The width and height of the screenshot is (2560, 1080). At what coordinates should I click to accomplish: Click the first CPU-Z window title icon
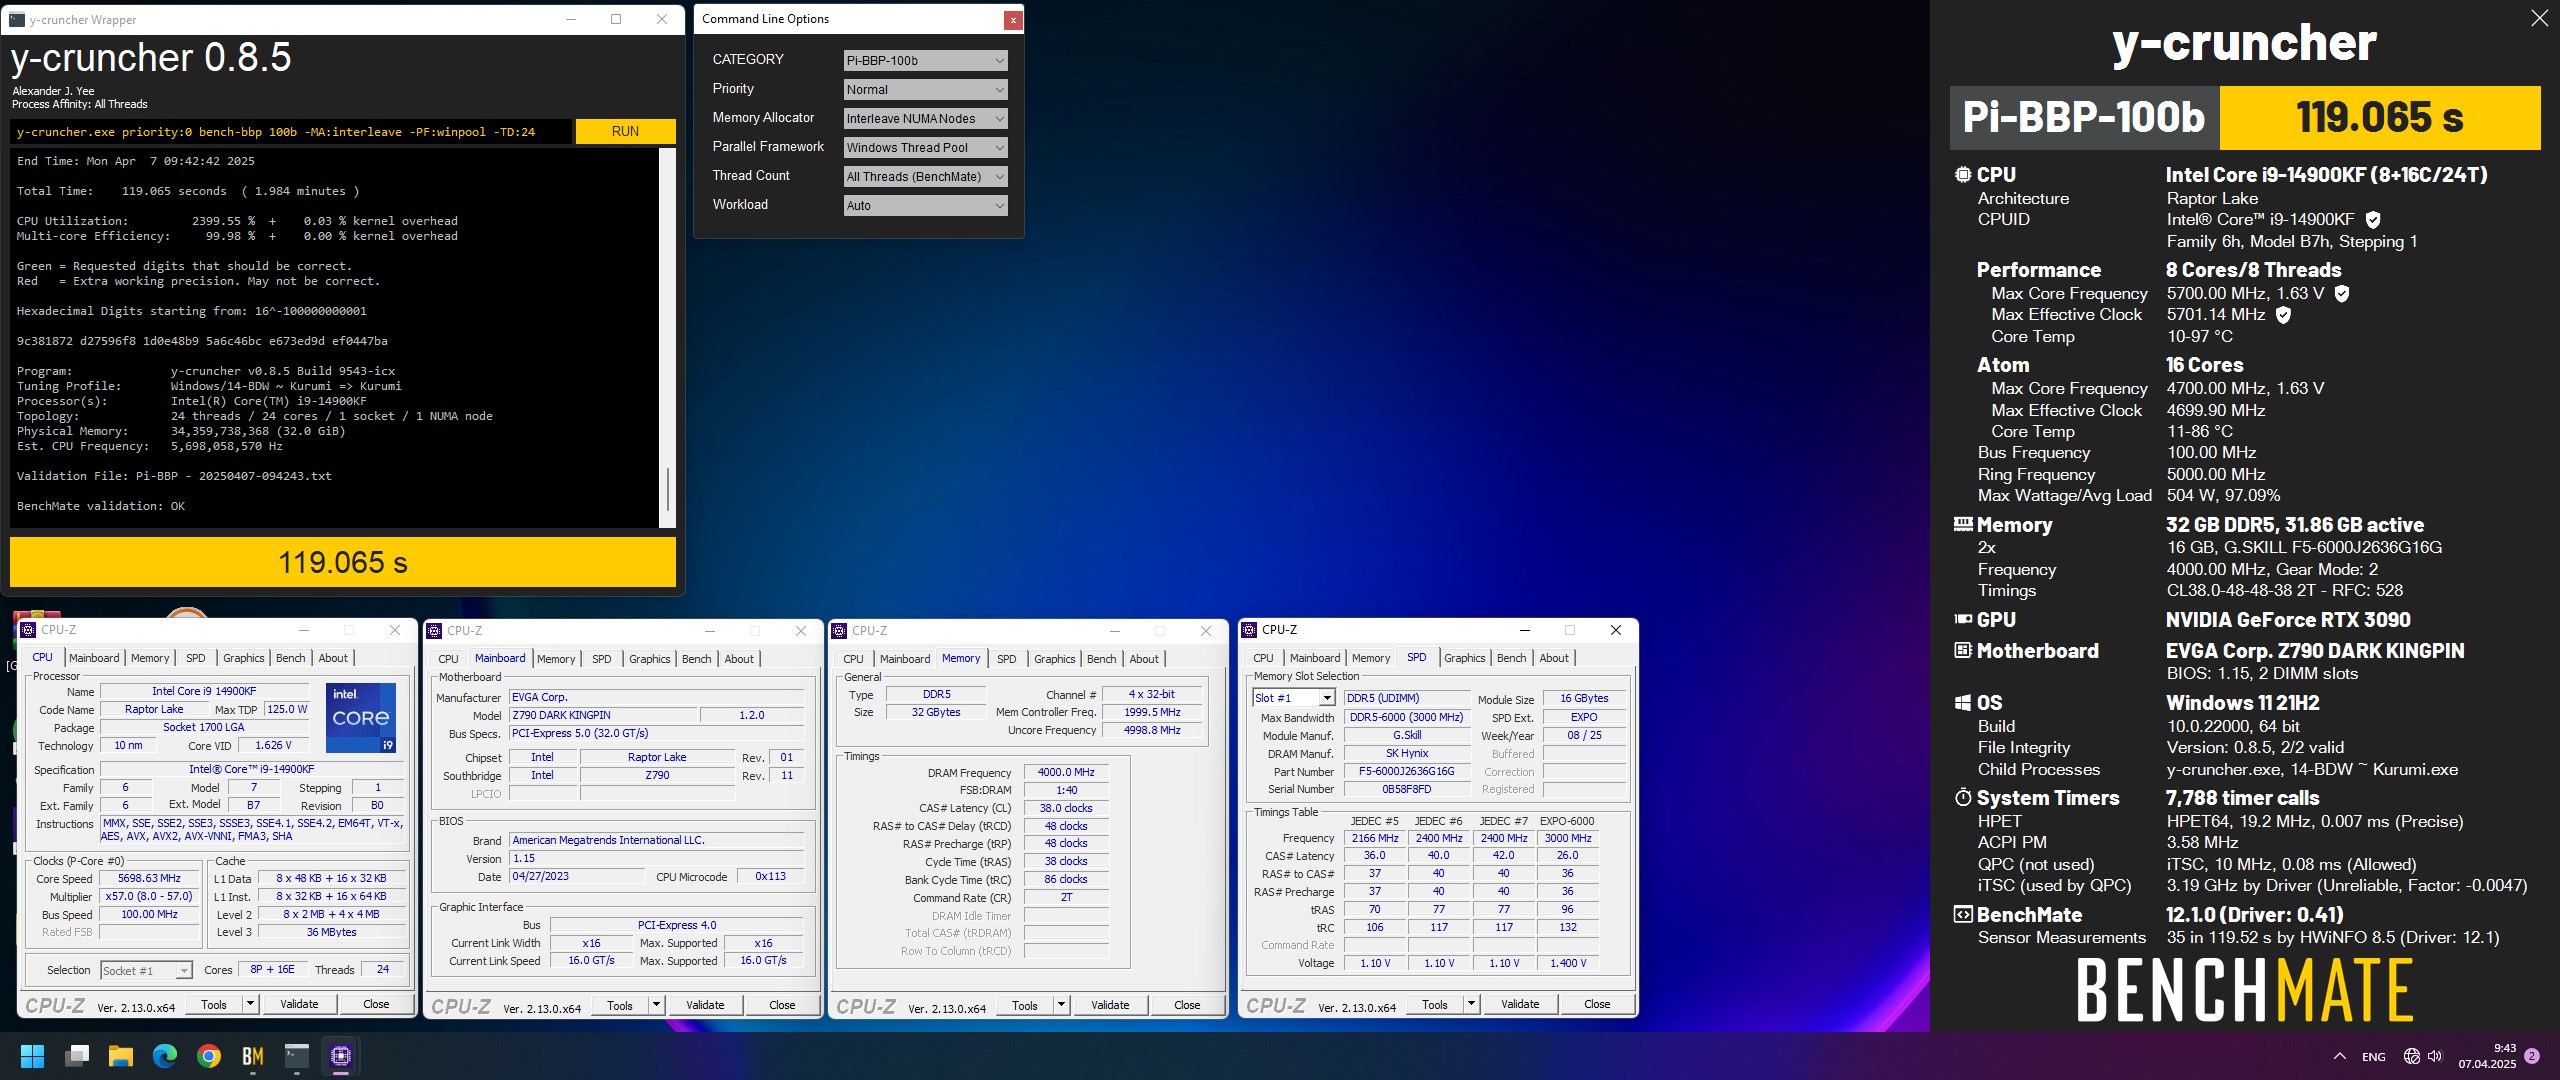[x=28, y=630]
